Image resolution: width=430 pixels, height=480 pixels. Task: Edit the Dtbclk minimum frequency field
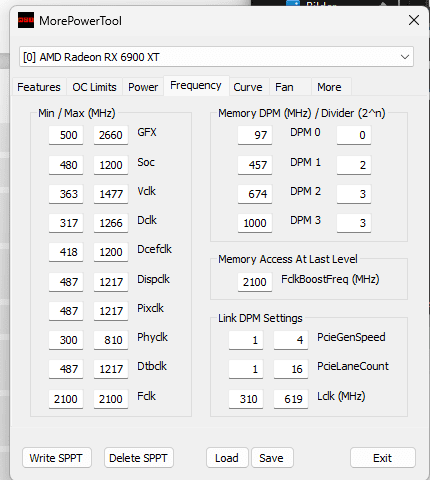point(66,369)
